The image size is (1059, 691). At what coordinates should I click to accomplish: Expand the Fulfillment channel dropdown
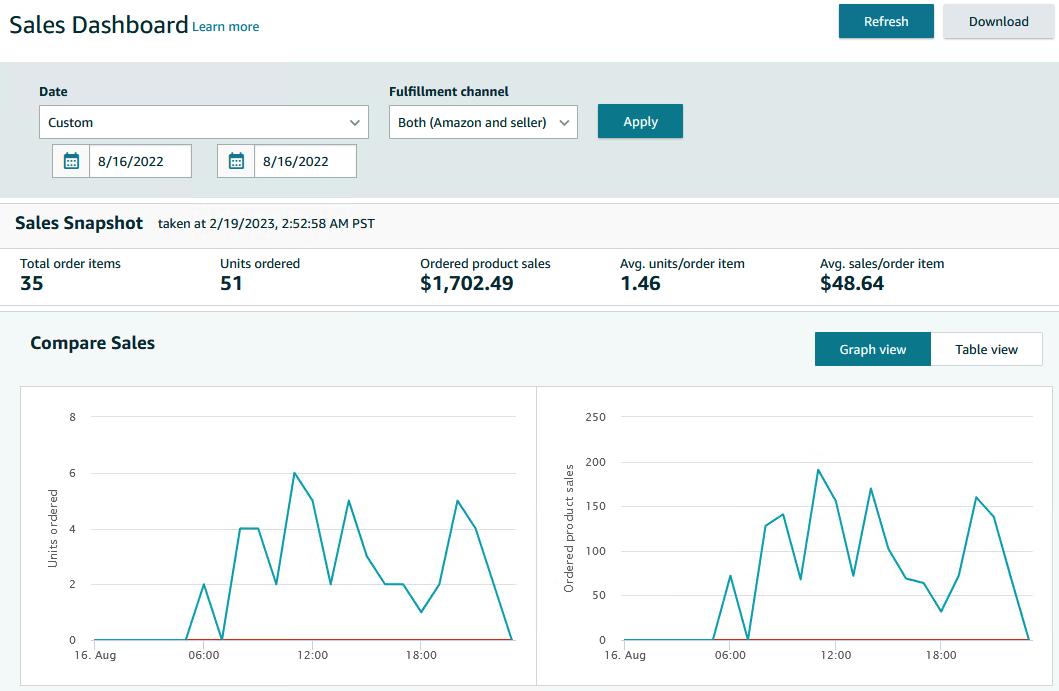click(482, 122)
